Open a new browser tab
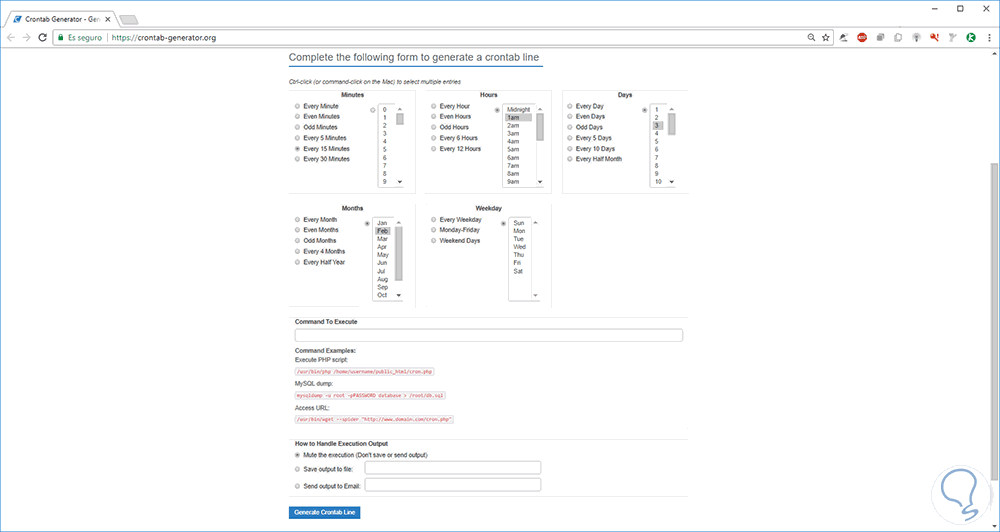This screenshot has height=532, width=1000. pos(128,20)
